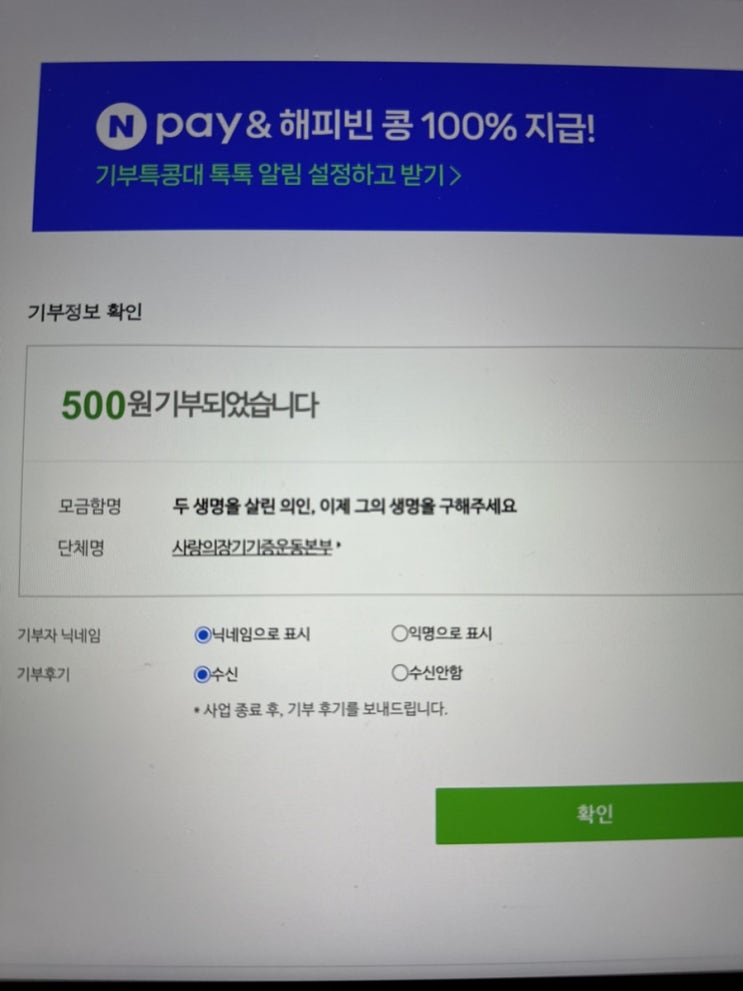Click the green 500 amount number
The height and width of the screenshot is (991, 743).
94,406
